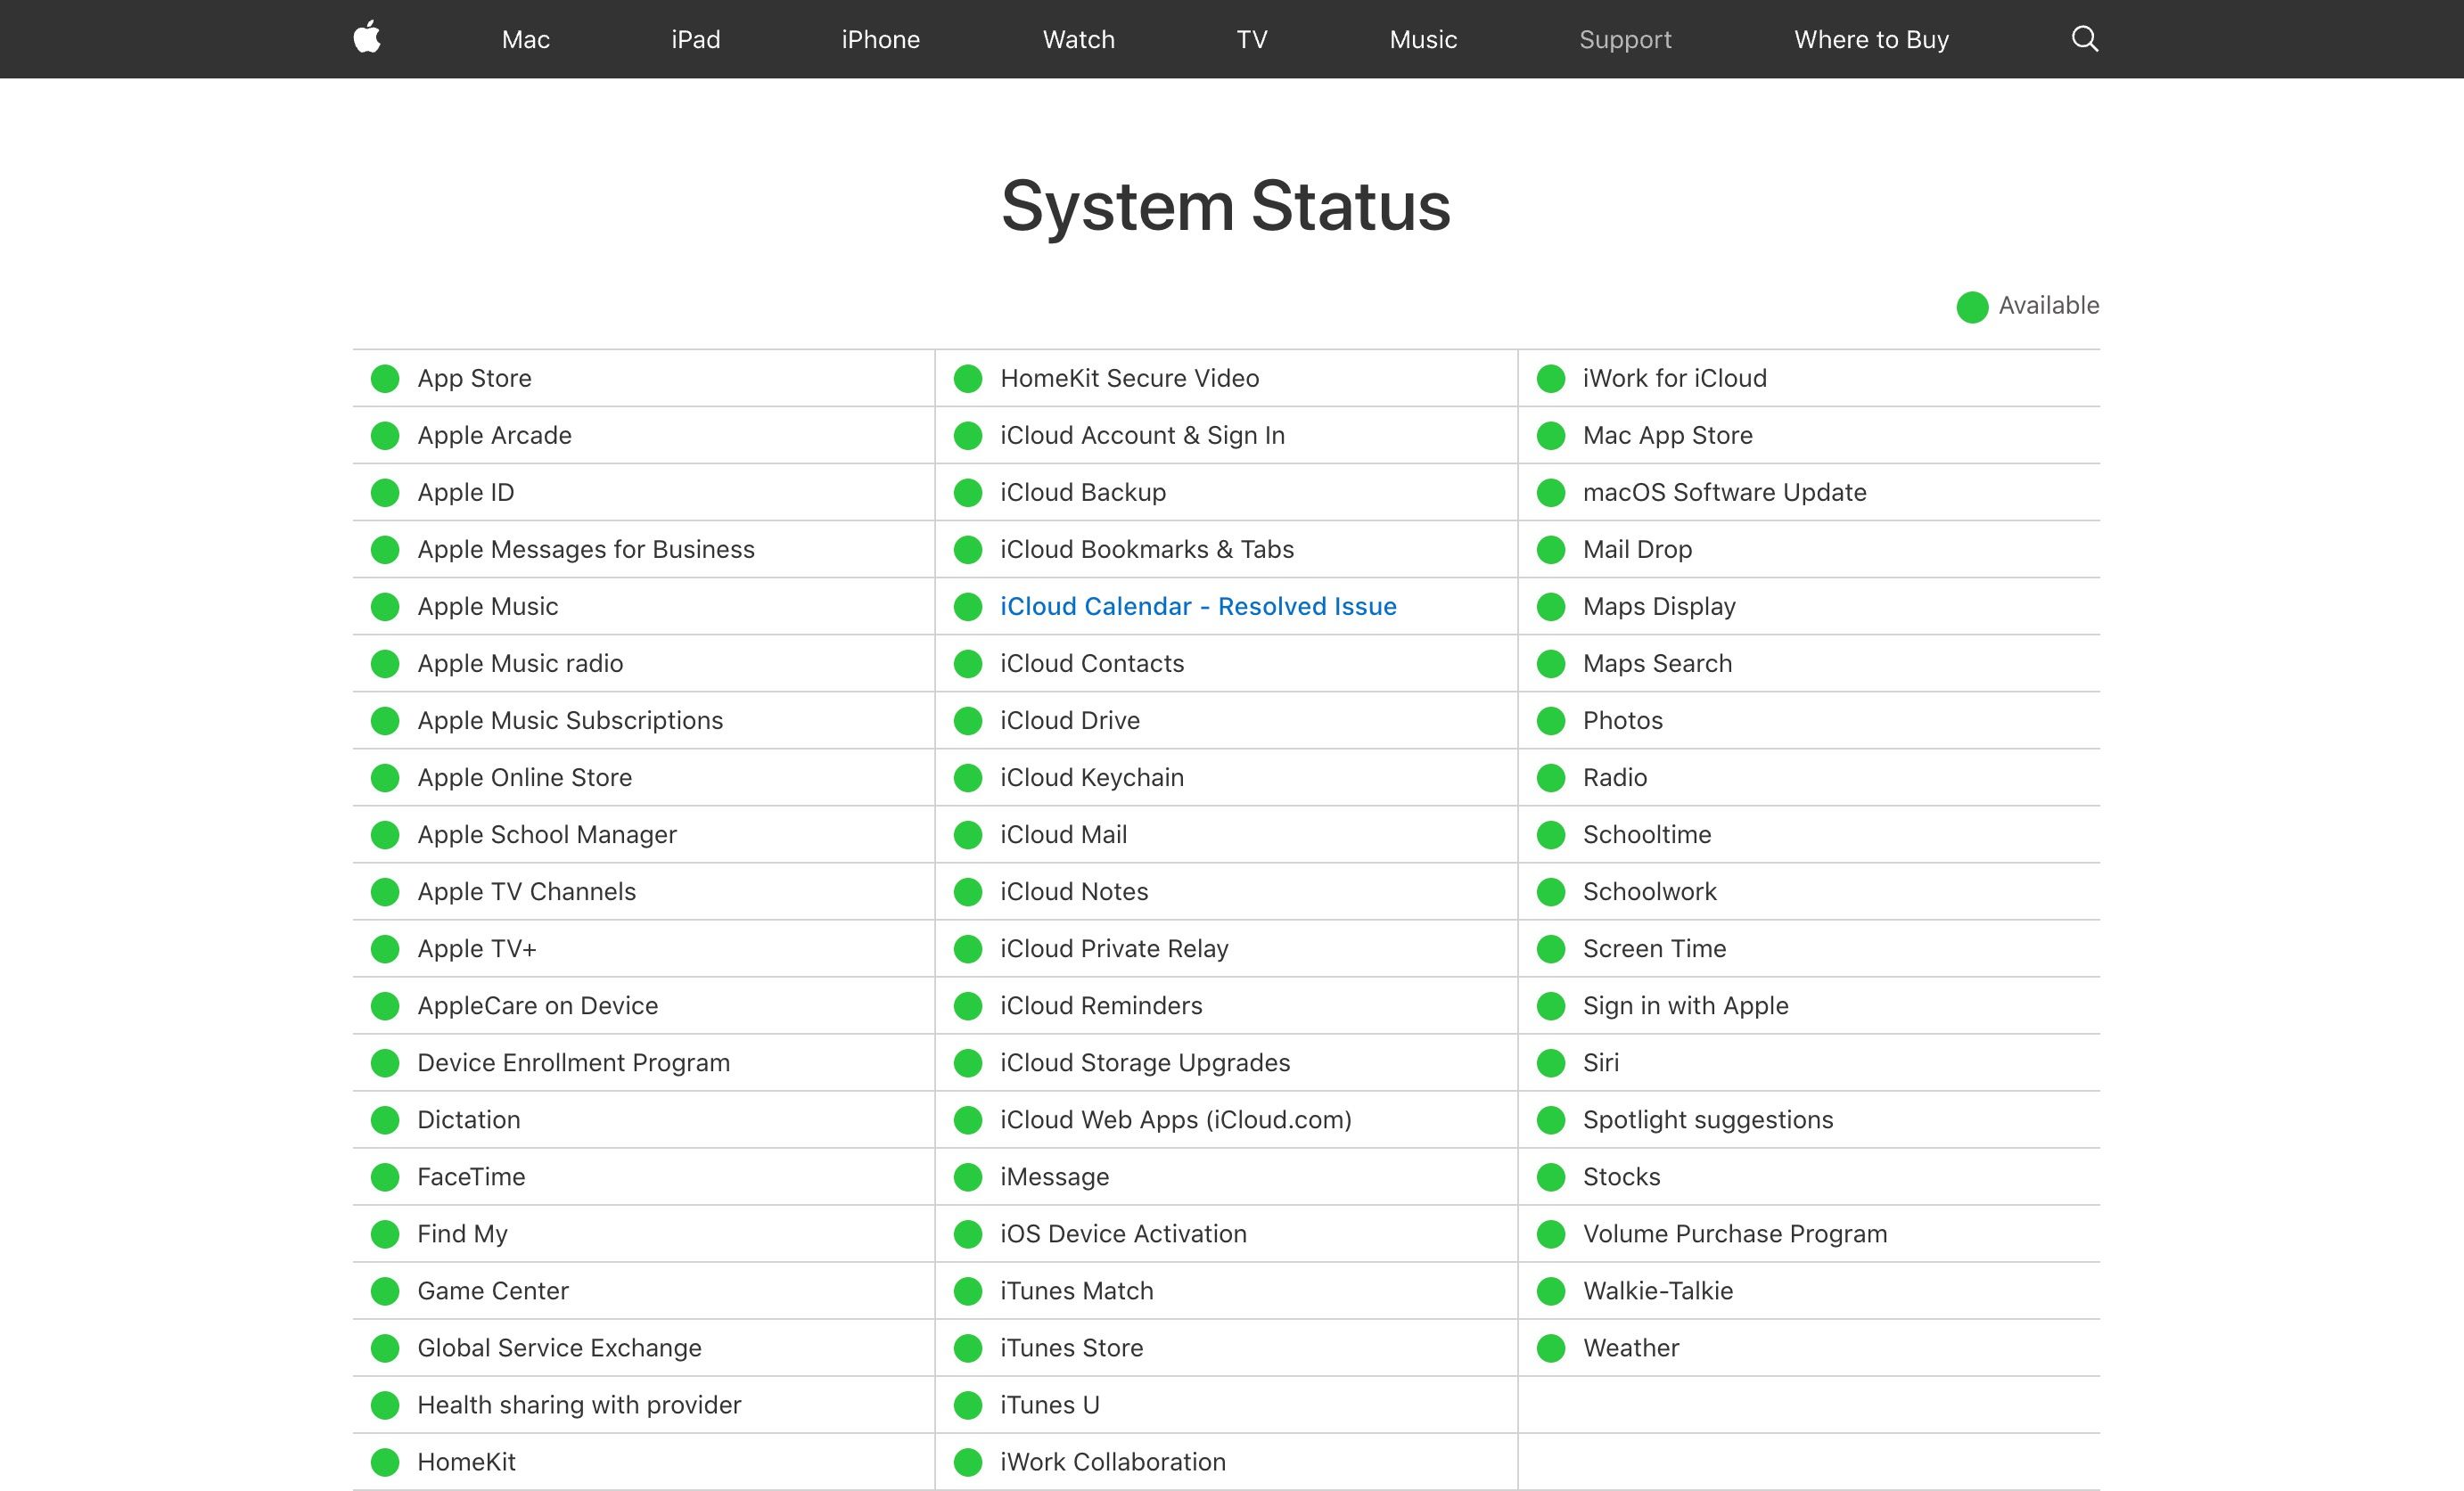Click status dot beside iWork for iCloud
Screen dimensions: 2464x1491
1551,379
